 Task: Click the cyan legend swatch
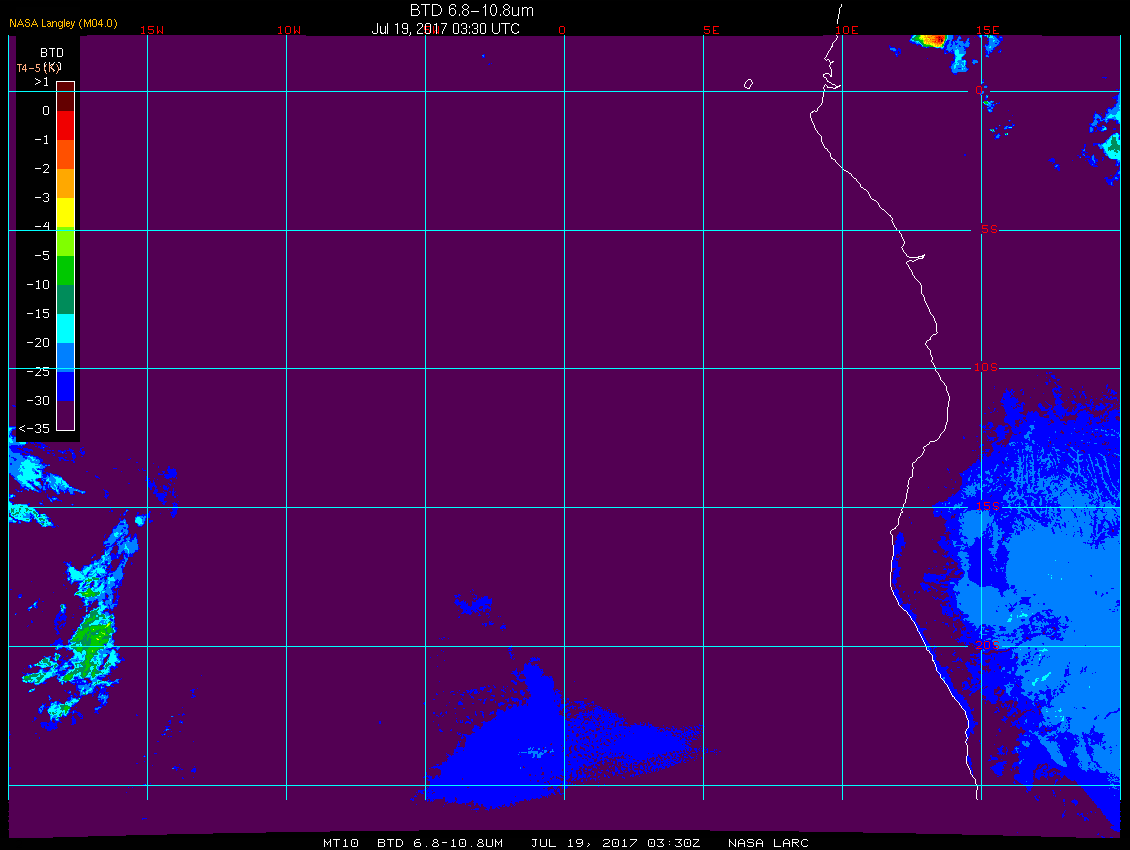66,328
